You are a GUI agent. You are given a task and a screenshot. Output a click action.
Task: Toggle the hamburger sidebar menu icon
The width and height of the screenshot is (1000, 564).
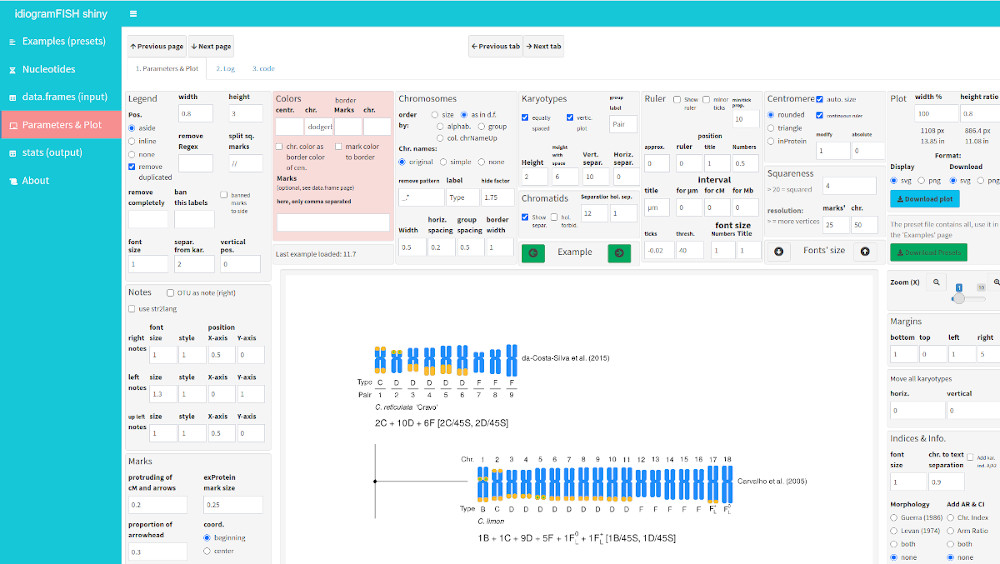(133, 14)
